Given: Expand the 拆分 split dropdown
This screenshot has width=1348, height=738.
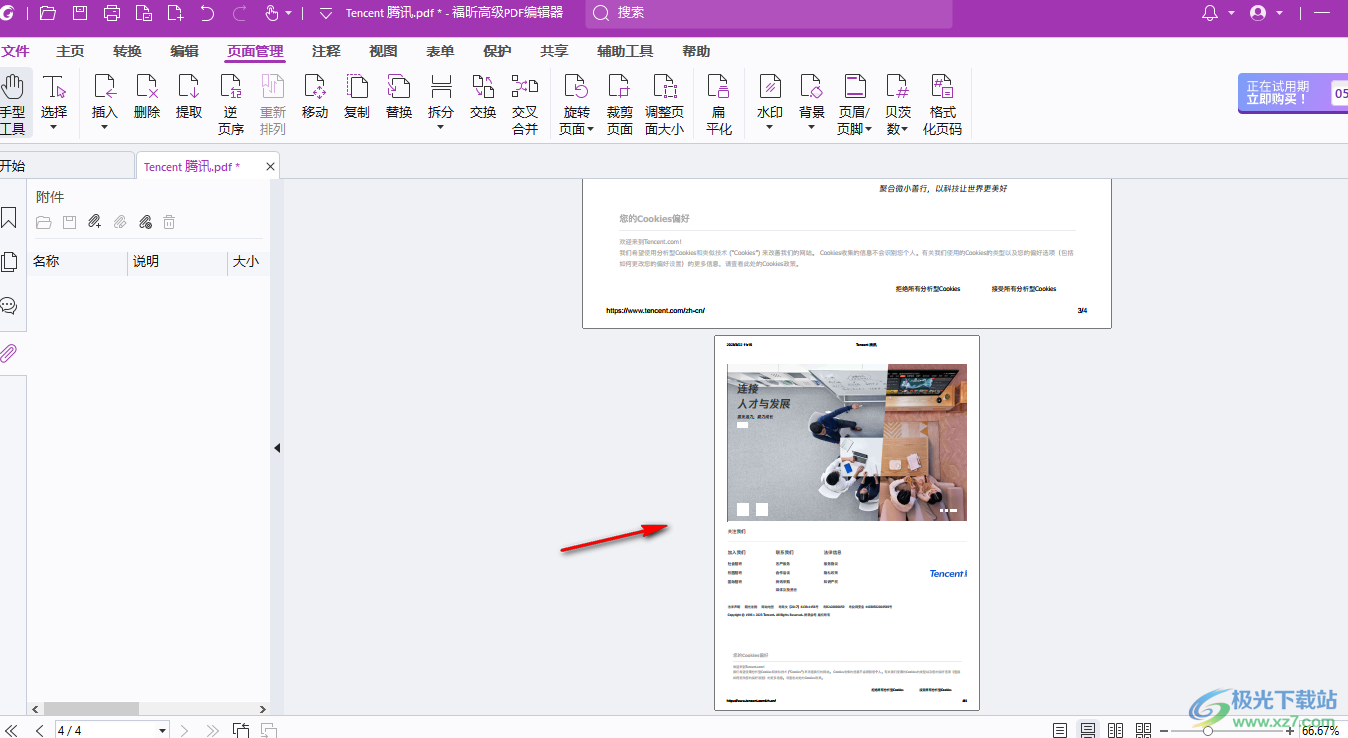Looking at the screenshot, I should 441,128.
